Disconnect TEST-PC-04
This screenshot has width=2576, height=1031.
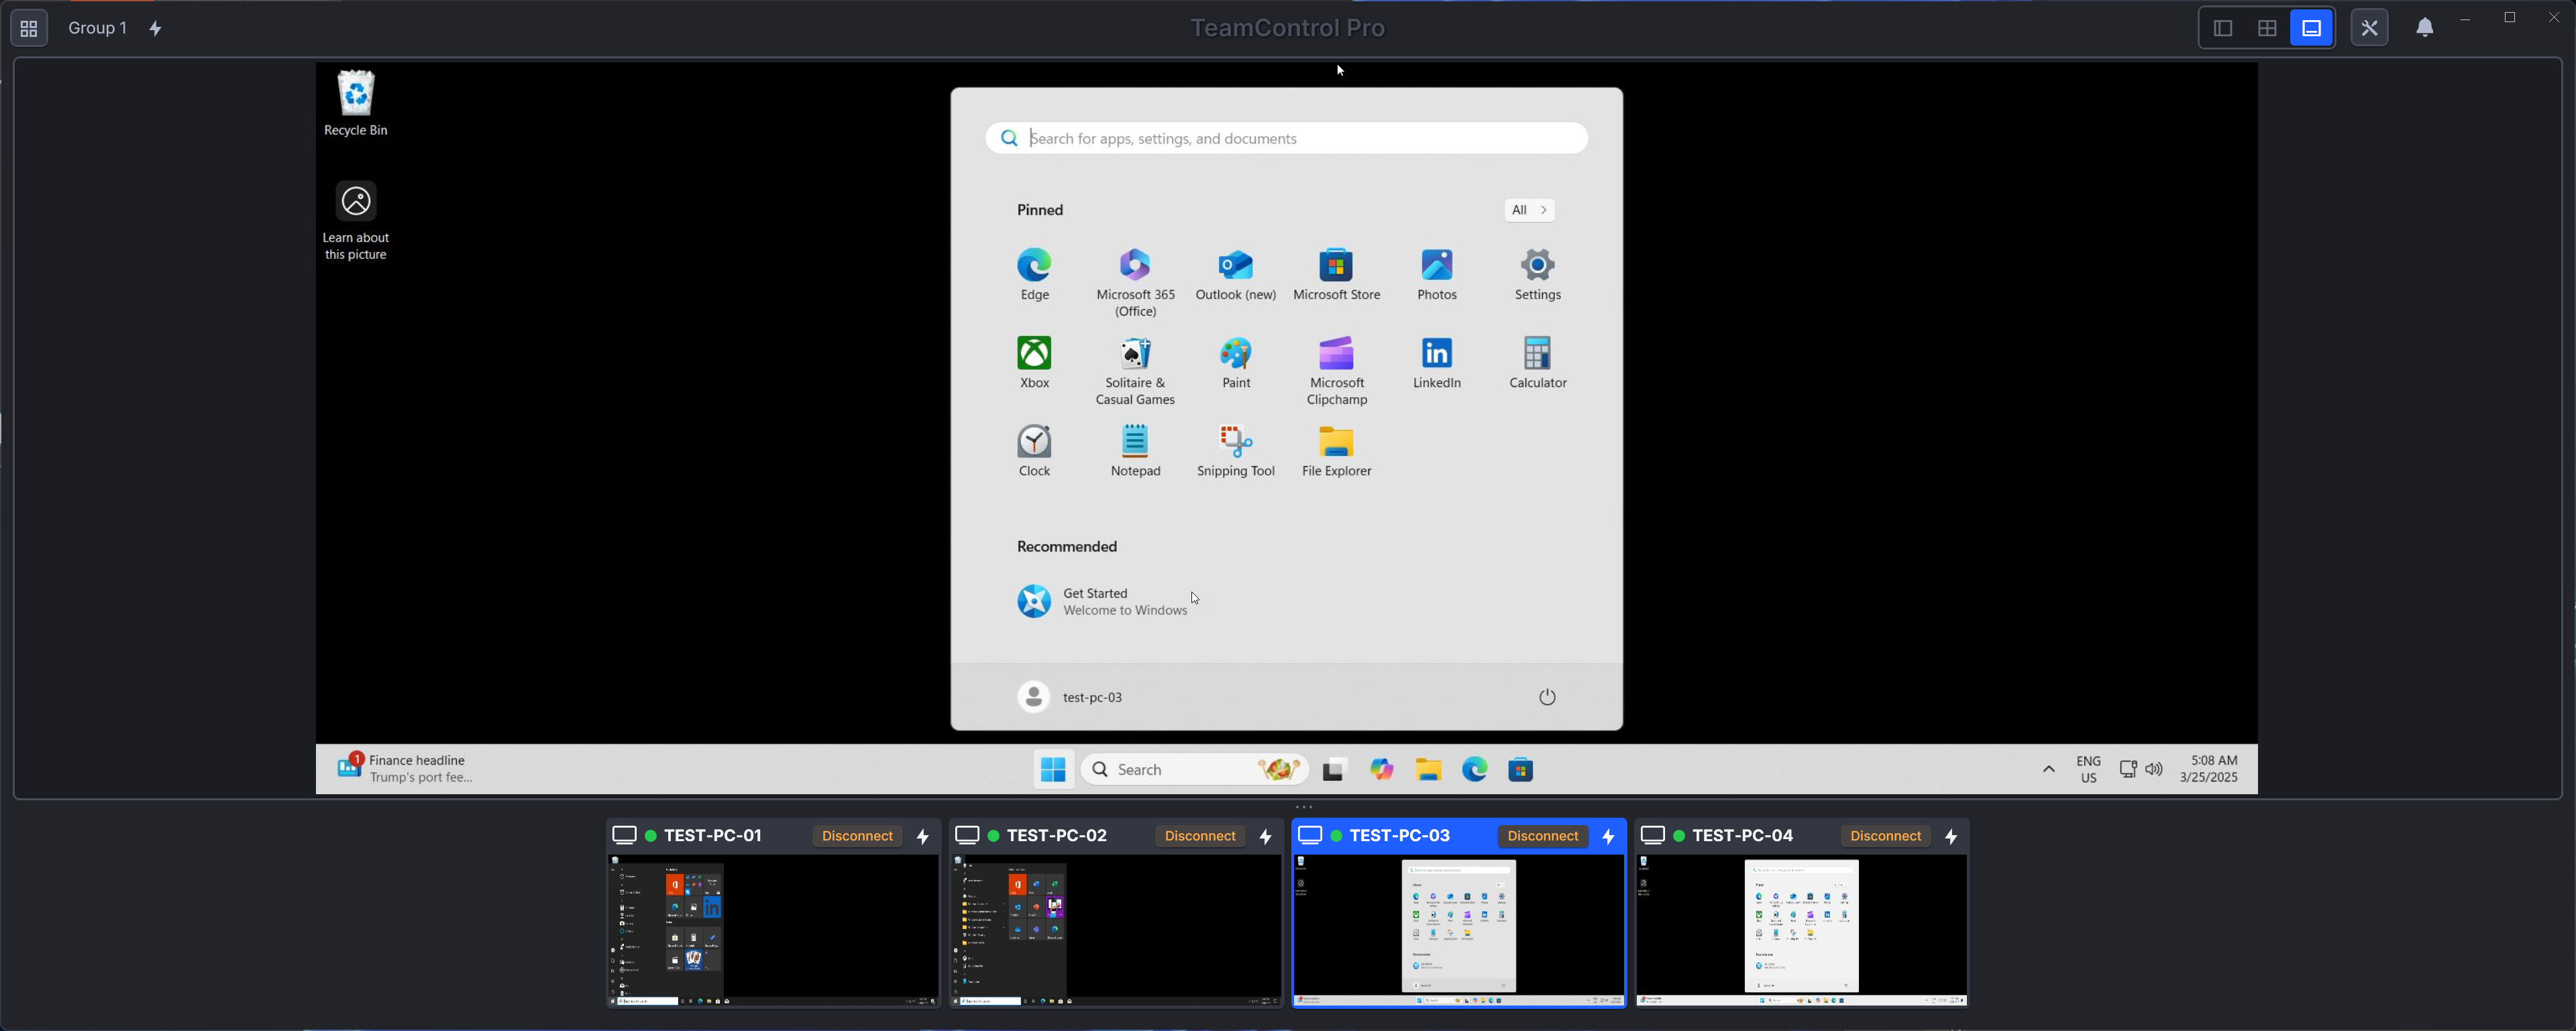(1885, 836)
